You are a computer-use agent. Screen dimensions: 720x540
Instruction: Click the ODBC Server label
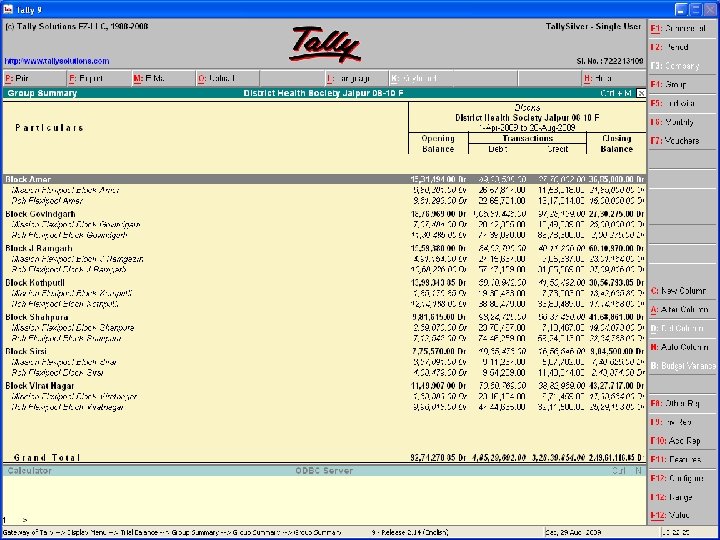point(324,471)
